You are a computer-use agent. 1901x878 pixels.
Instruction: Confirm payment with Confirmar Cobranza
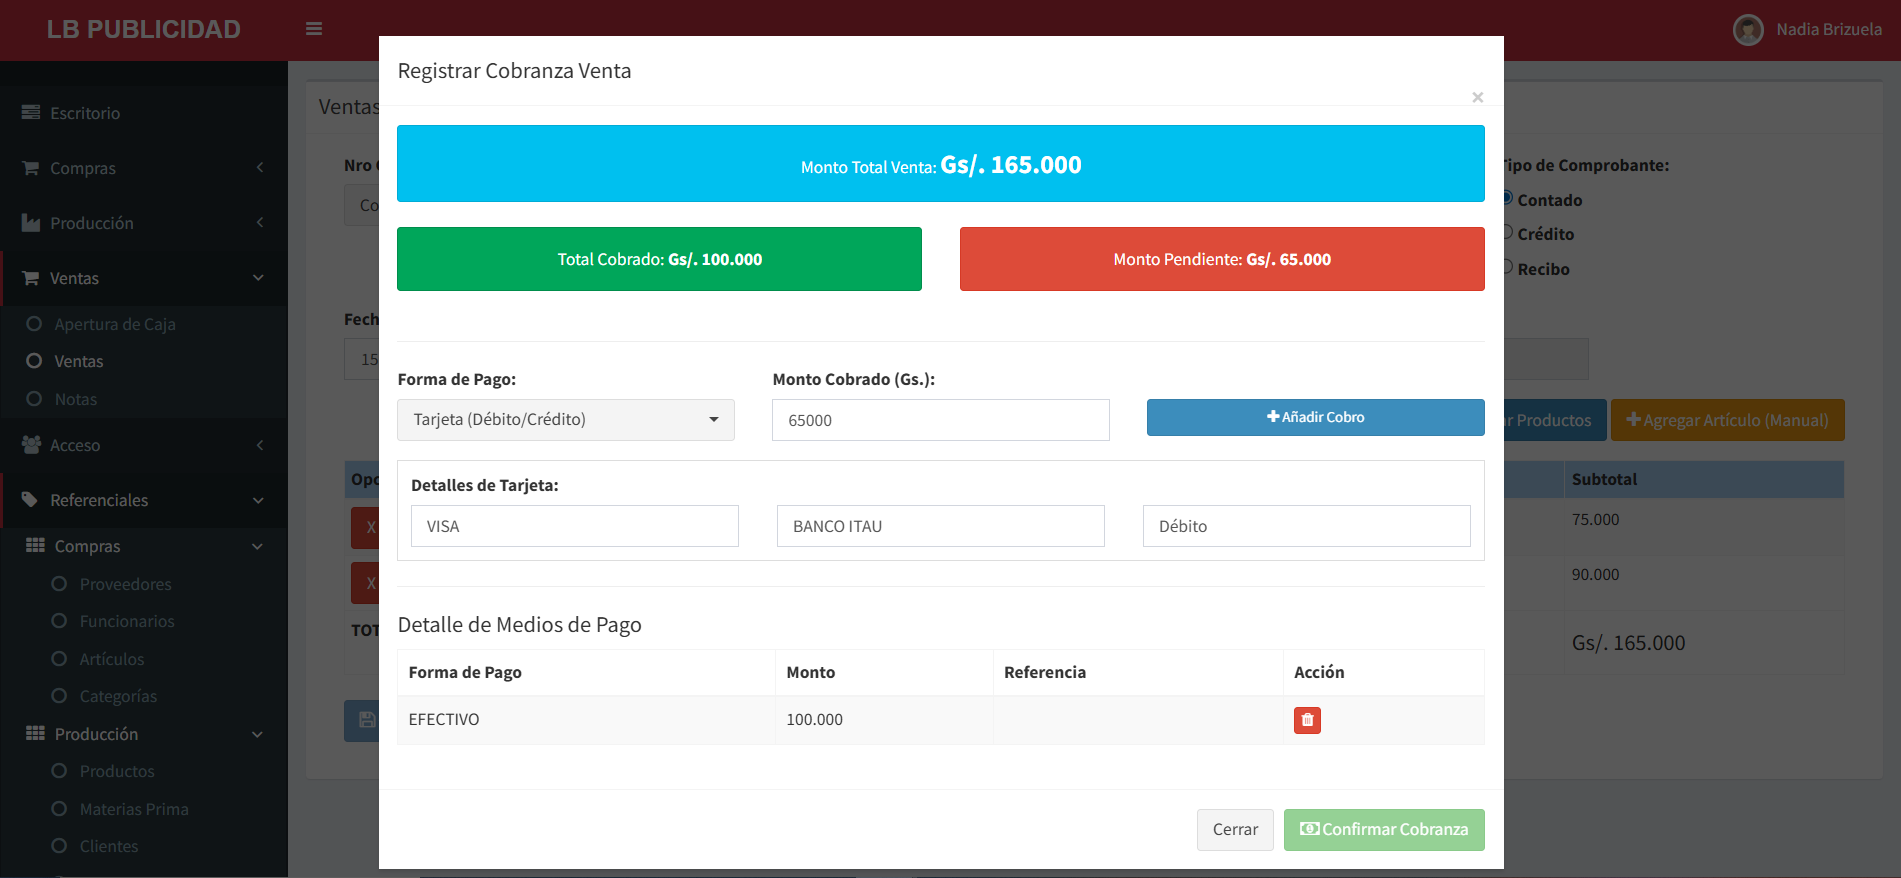1384,830
